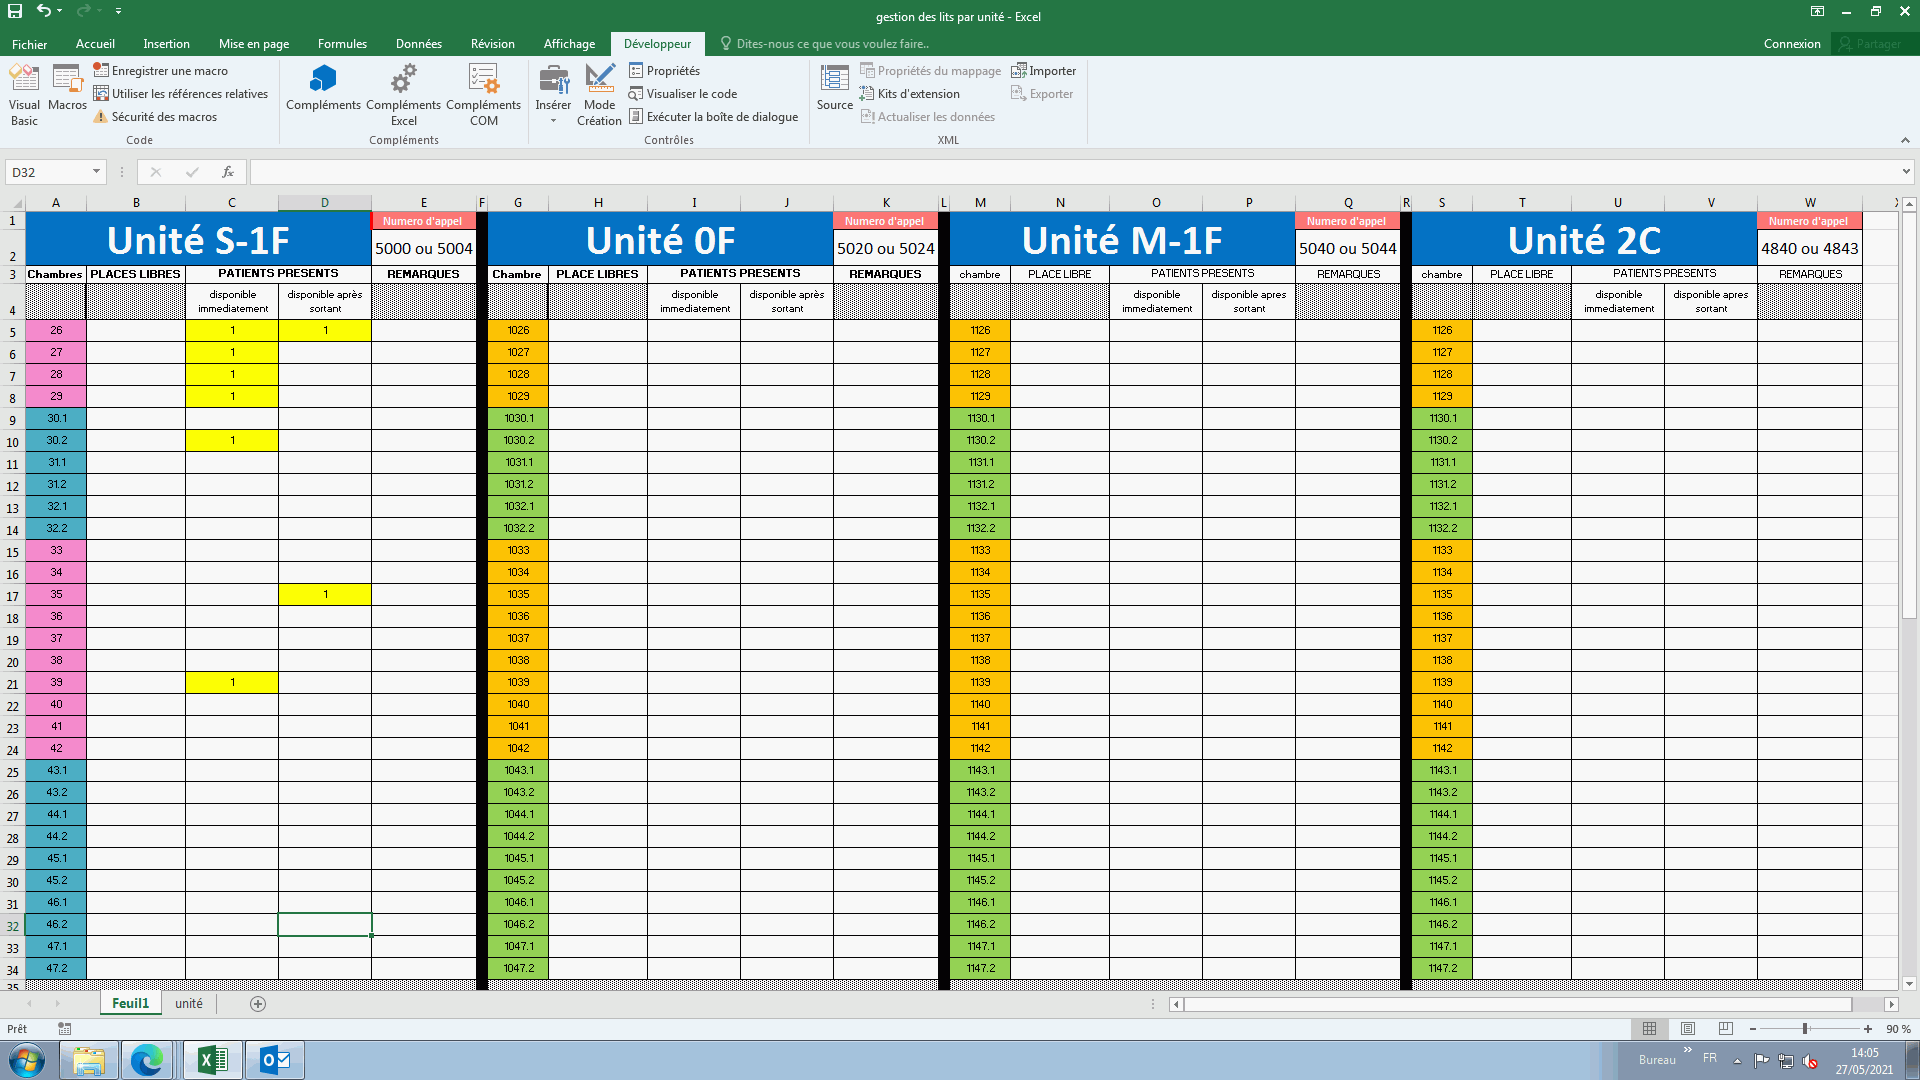The width and height of the screenshot is (1920, 1080).
Task: Open Compléments COM dialog
Action: pyautogui.click(x=483, y=94)
